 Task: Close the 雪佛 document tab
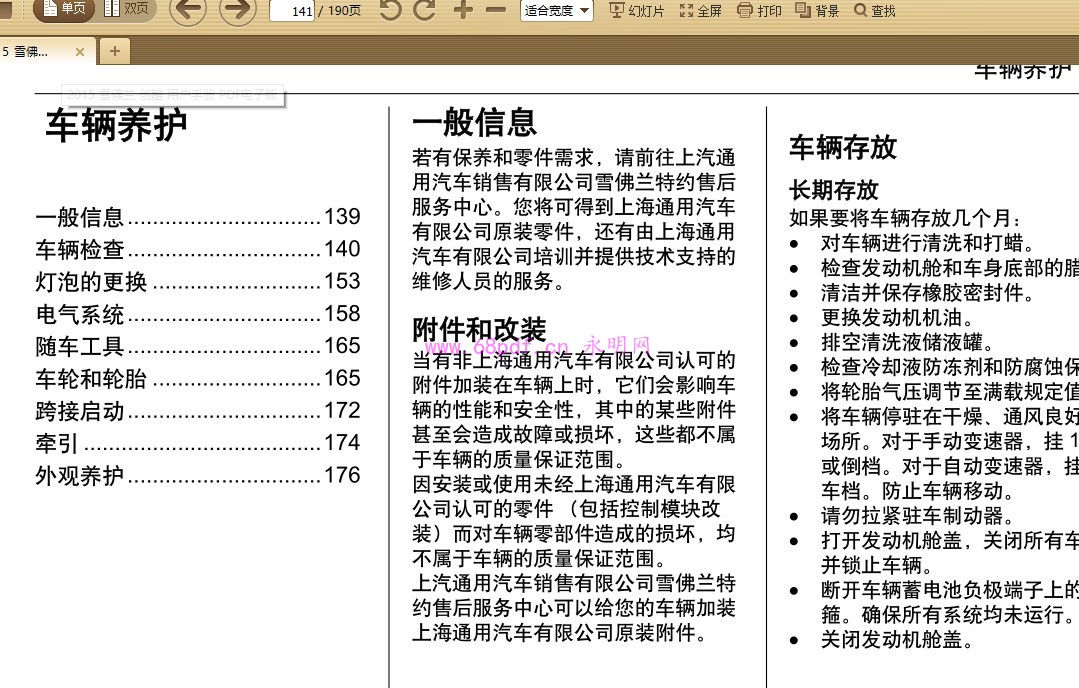coord(80,52)
